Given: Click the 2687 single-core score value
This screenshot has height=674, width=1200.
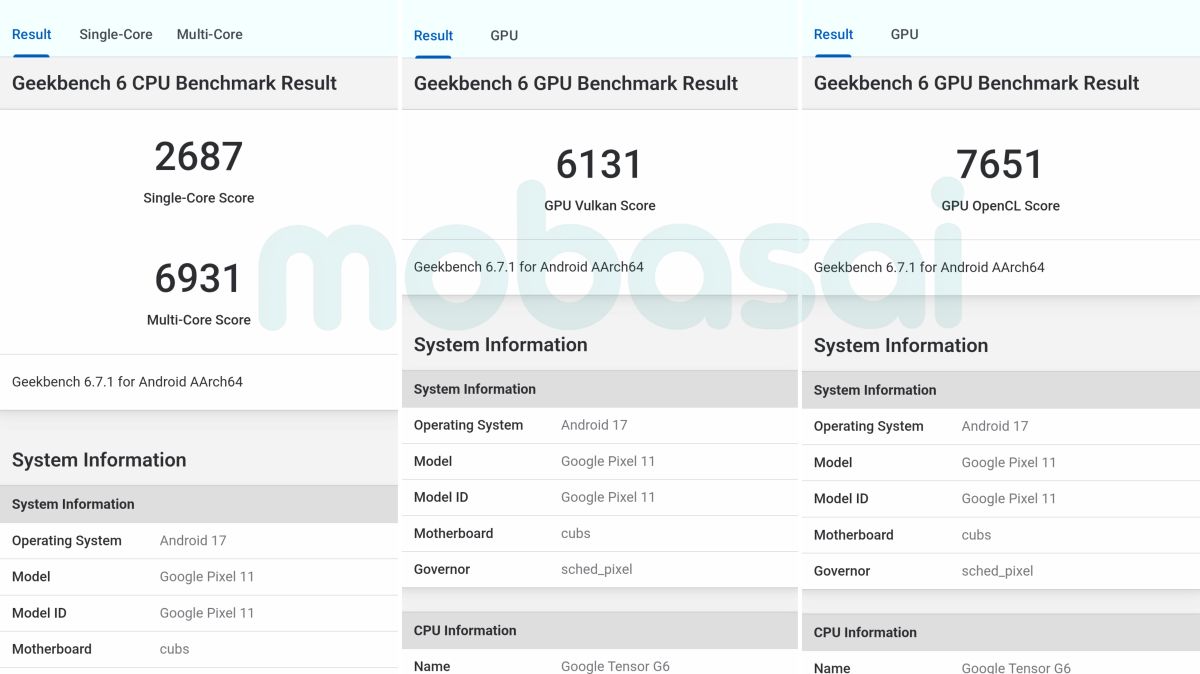Looking at the screenshot, I should [x=199, y=157].
